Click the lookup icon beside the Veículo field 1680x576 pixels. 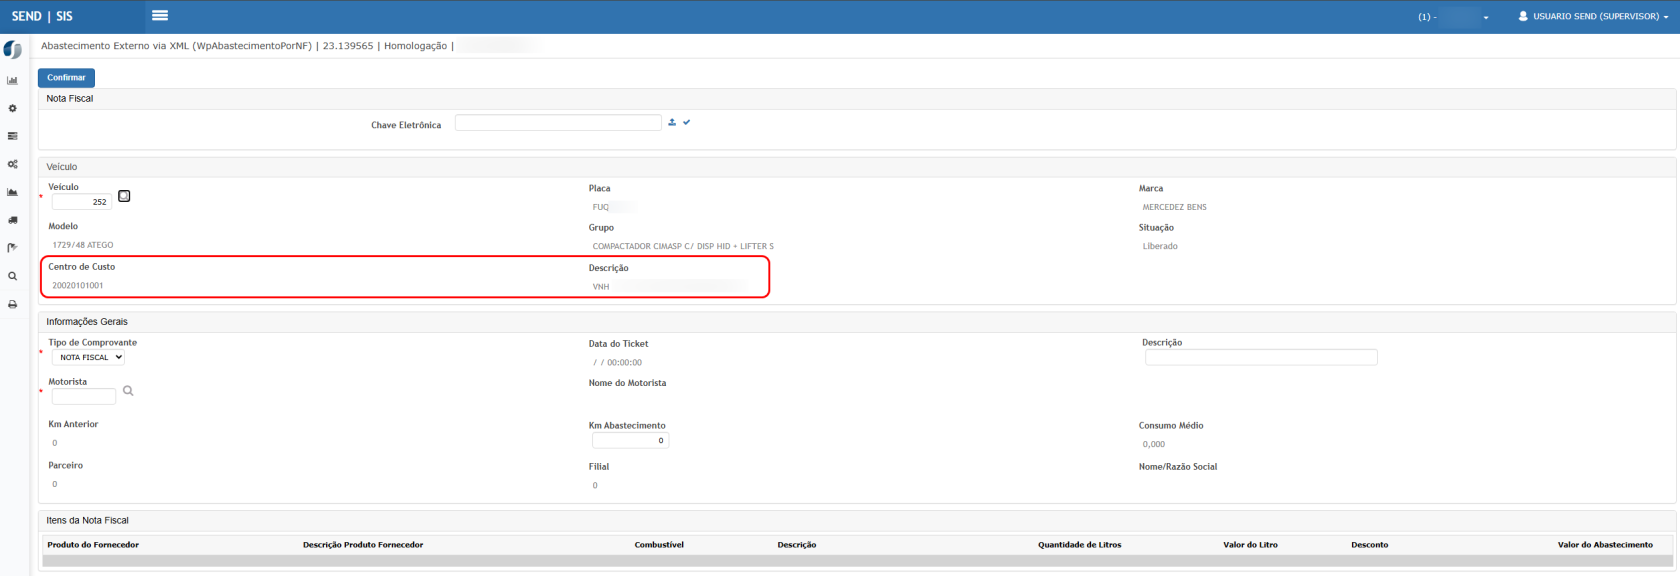(124, 196)
